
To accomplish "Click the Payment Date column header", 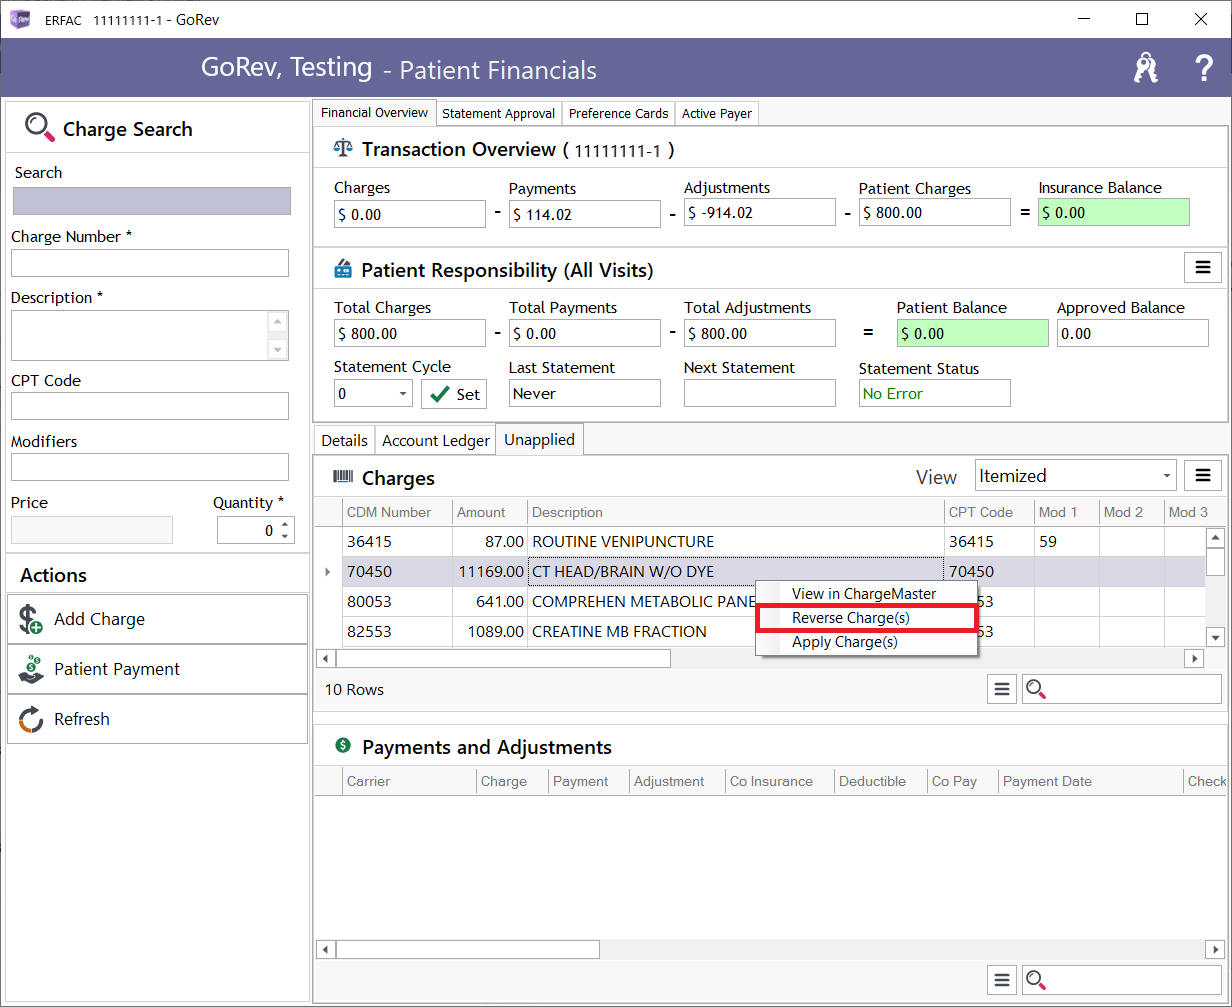I will point(1091,781).
